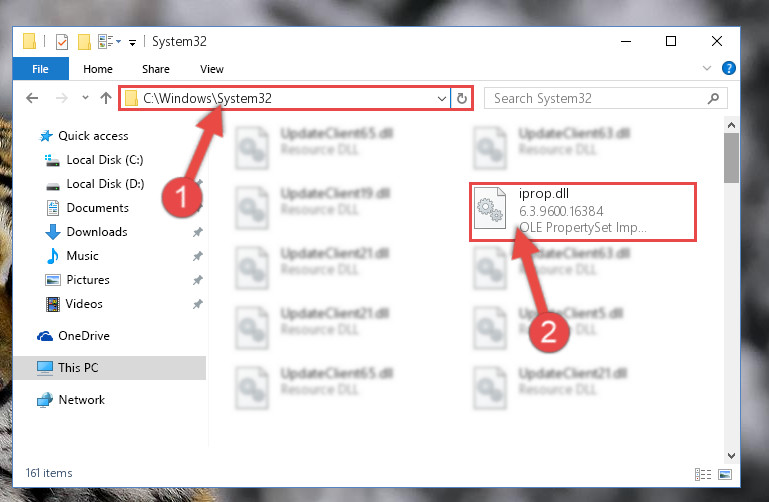Screen dimensions: 769x502
Task: Click the Back navigation arrow
Action: pos(32,98)
